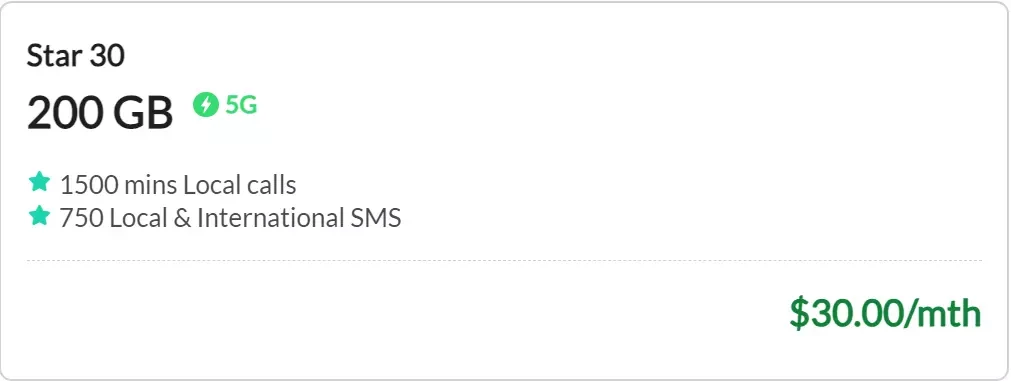Open the Star 30 plan title
Image resolution: width=1011 pixels, height=381 pixels.
pyautogui.click(x=75, y=56)
